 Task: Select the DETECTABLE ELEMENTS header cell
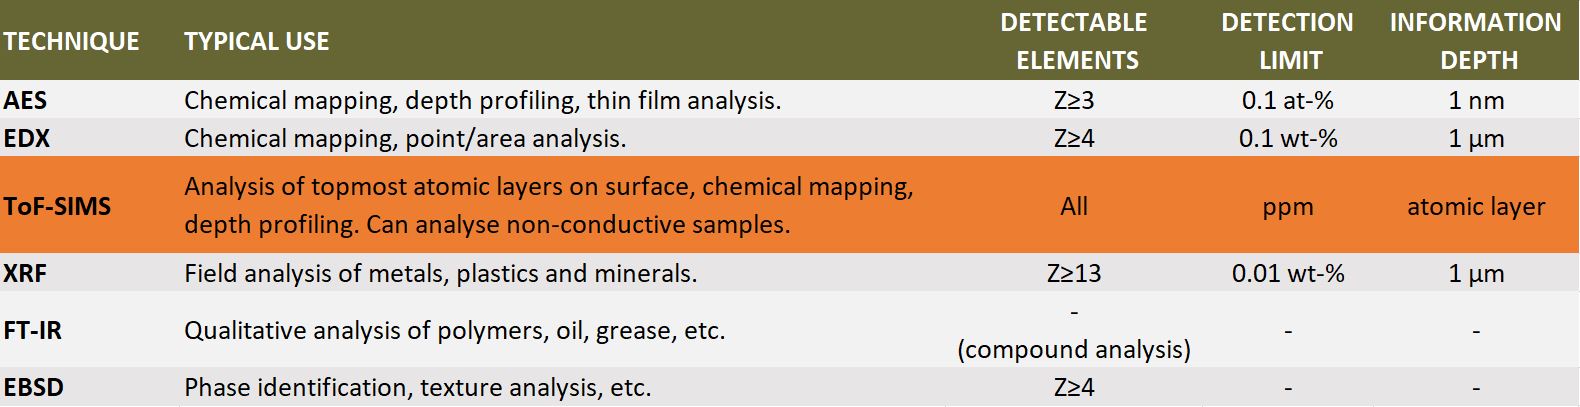(1075, 41)
